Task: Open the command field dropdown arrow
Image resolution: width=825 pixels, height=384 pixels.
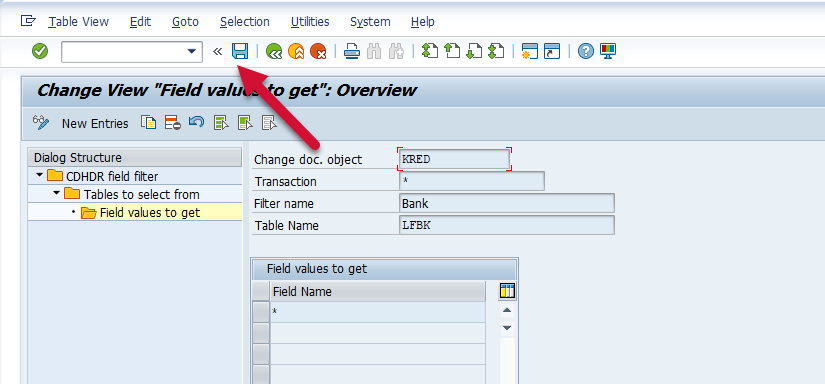Action: pyautogui.click(x=192, y=52)
